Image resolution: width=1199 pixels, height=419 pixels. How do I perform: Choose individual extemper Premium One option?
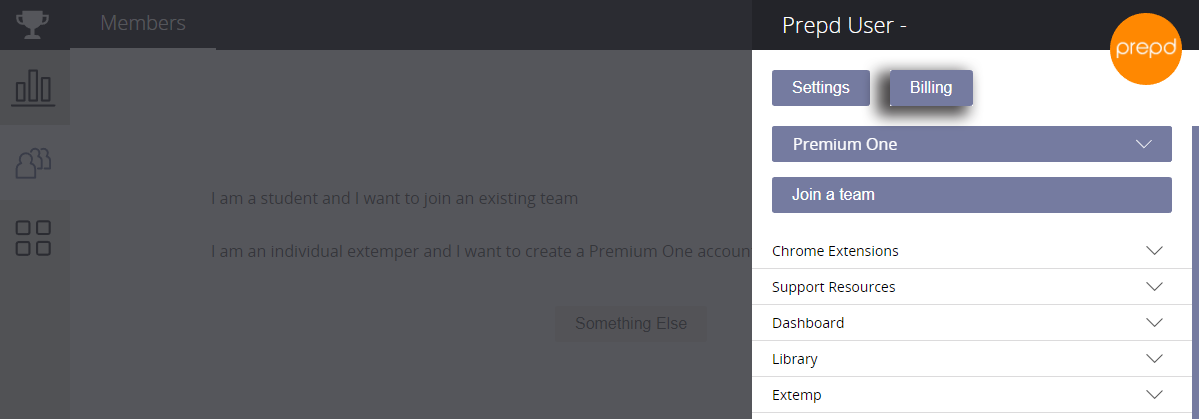[481, 251]
